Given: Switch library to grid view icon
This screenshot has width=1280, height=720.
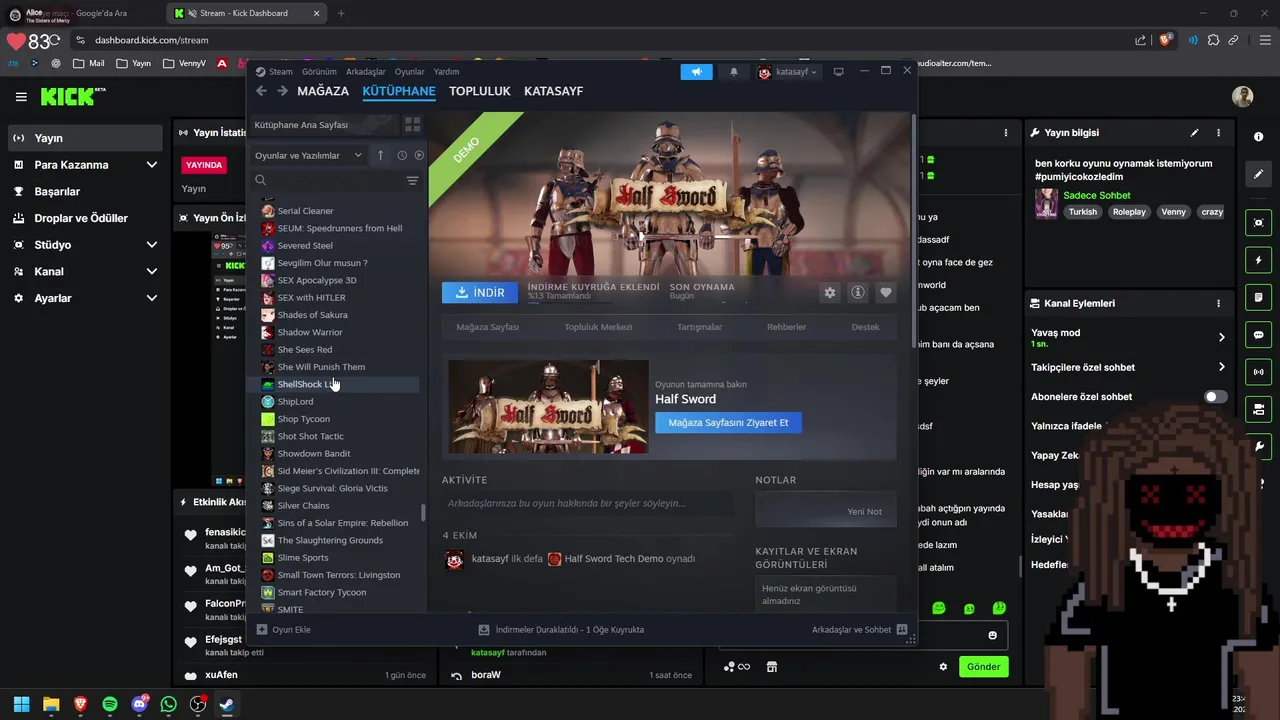Looking at the screenshot, I should click(412, 125).
